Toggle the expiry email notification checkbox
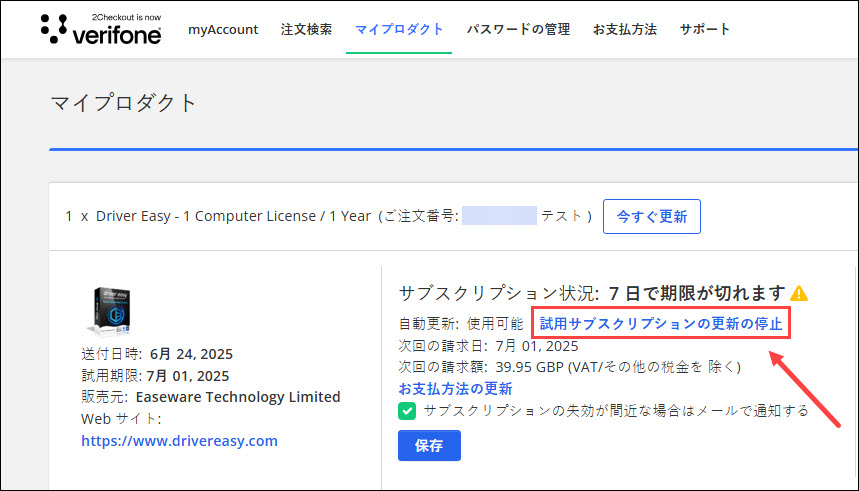The height and width of the screenshot is (491, 859). [x=407, y=411]
